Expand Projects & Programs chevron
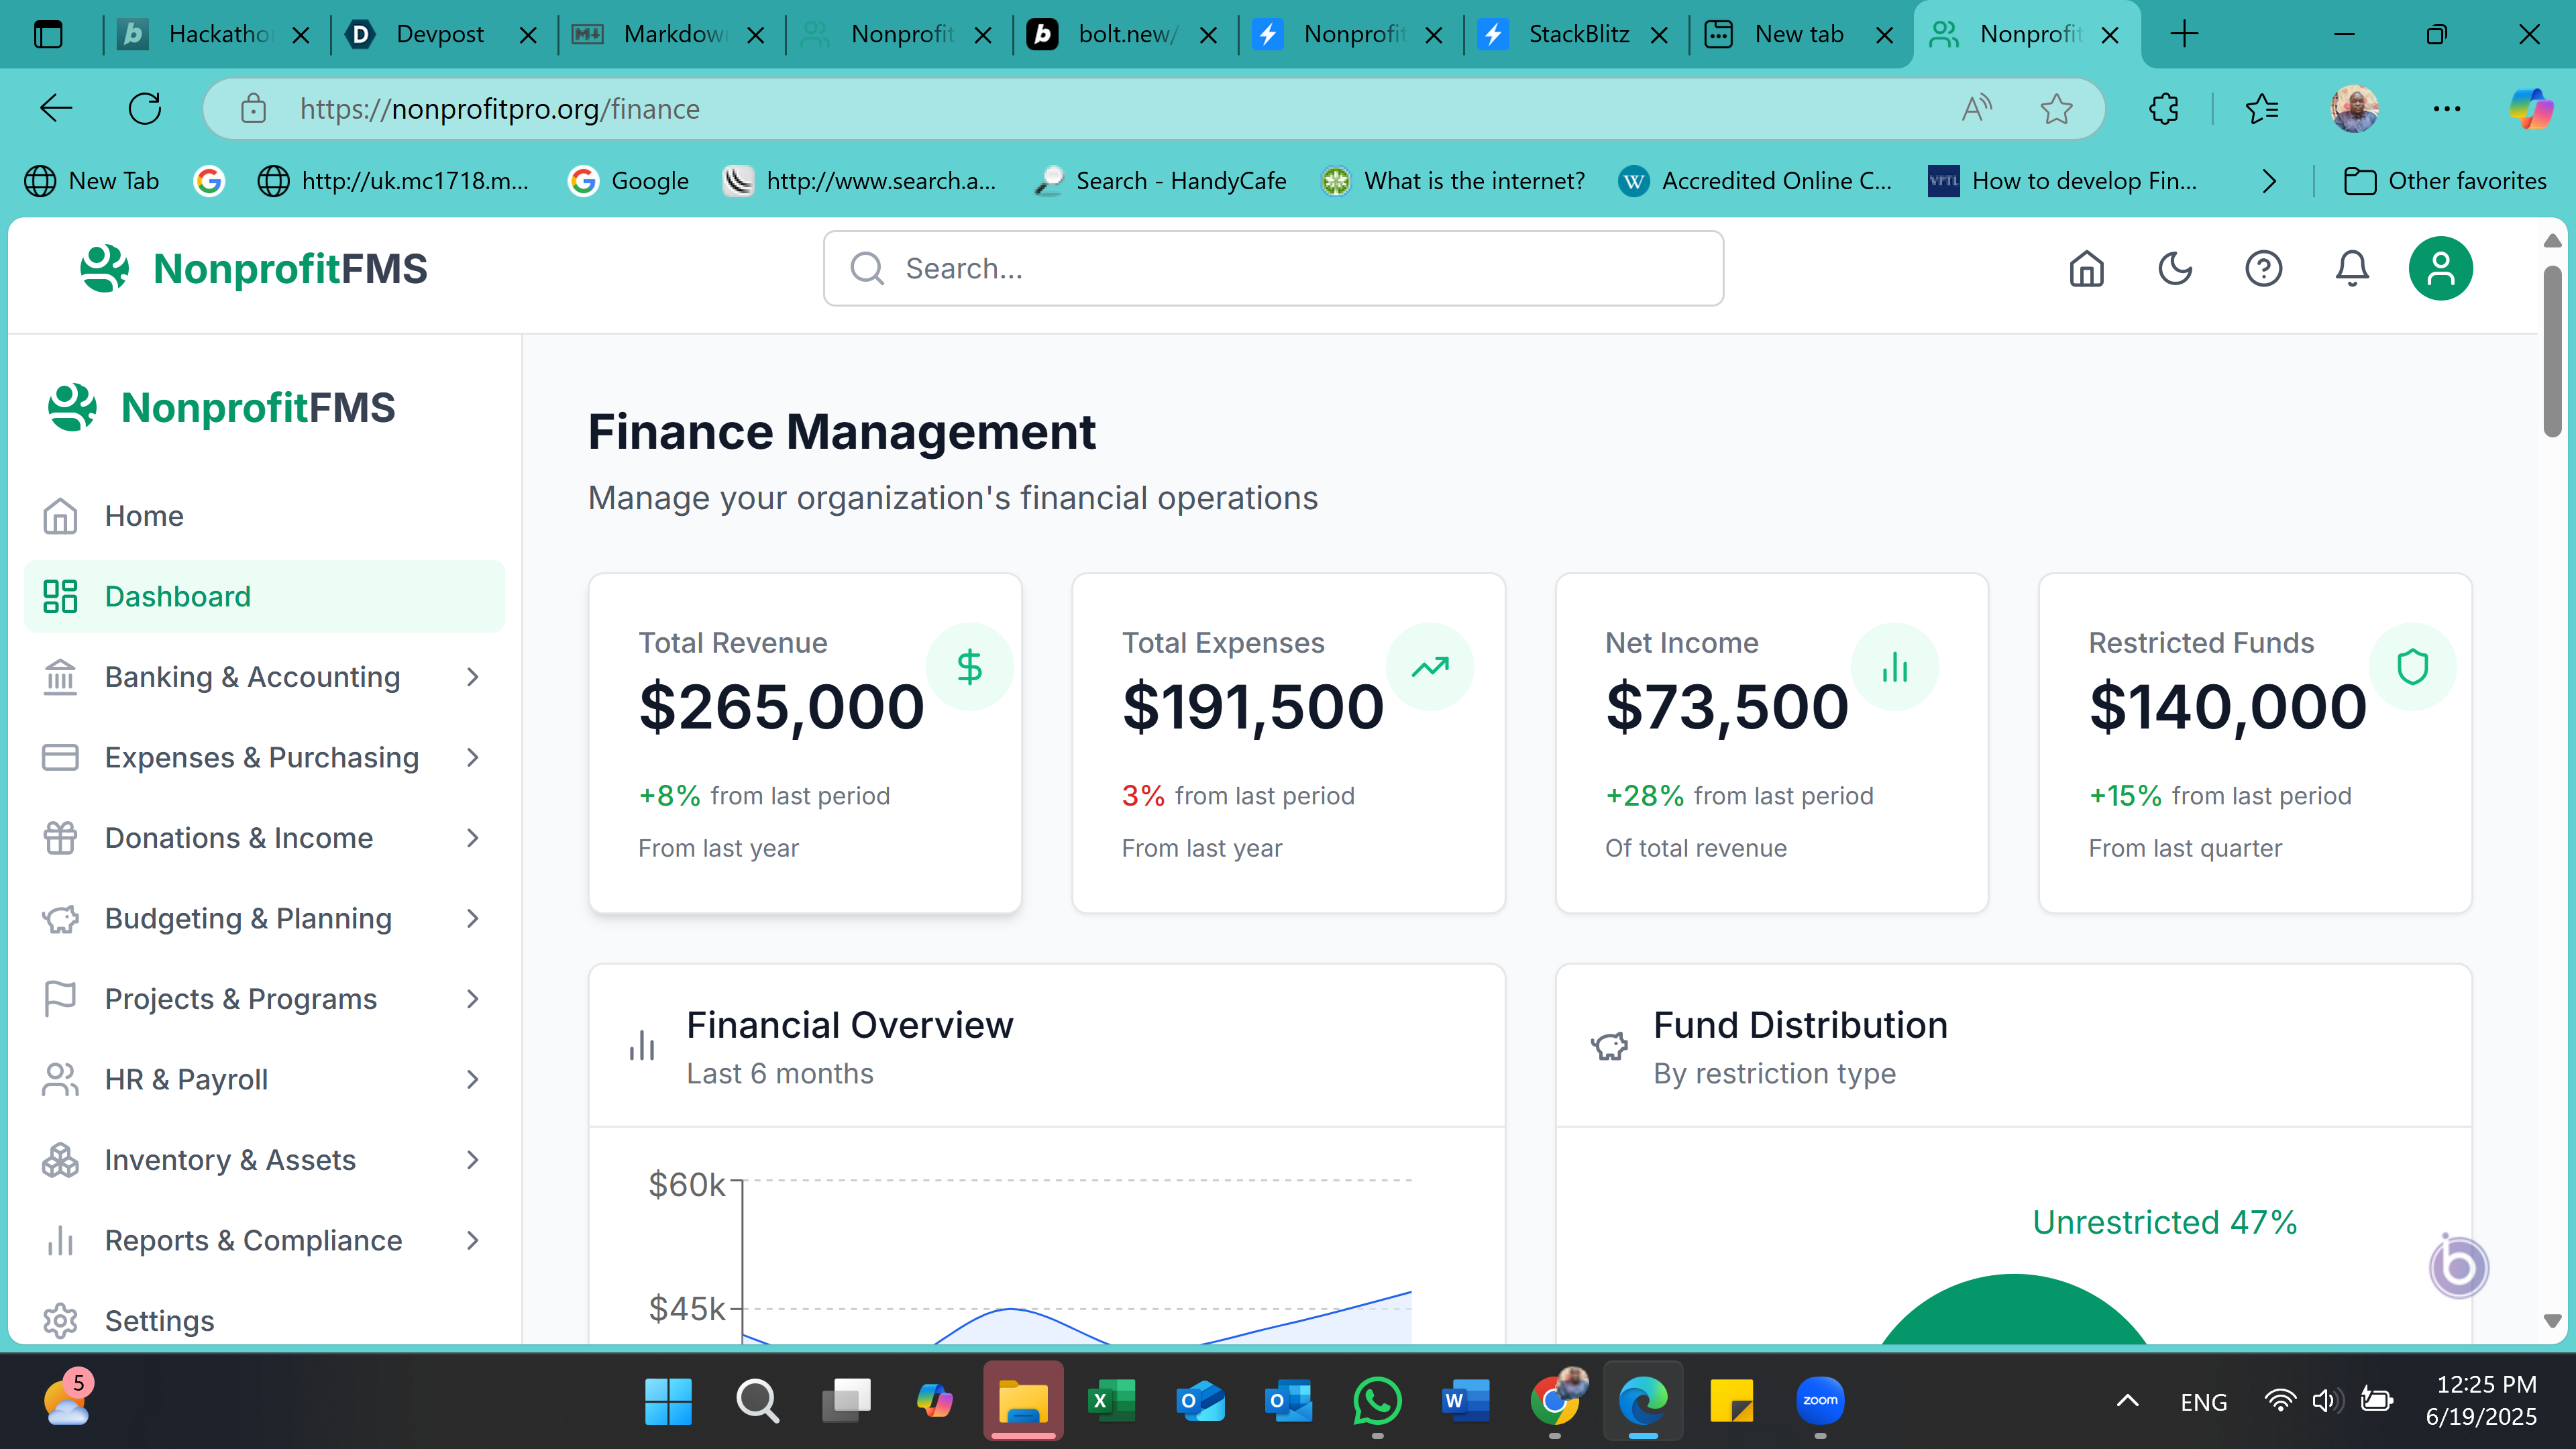Image resolution: width=2576 pixels, height=1449 pixels. (473, 999)
